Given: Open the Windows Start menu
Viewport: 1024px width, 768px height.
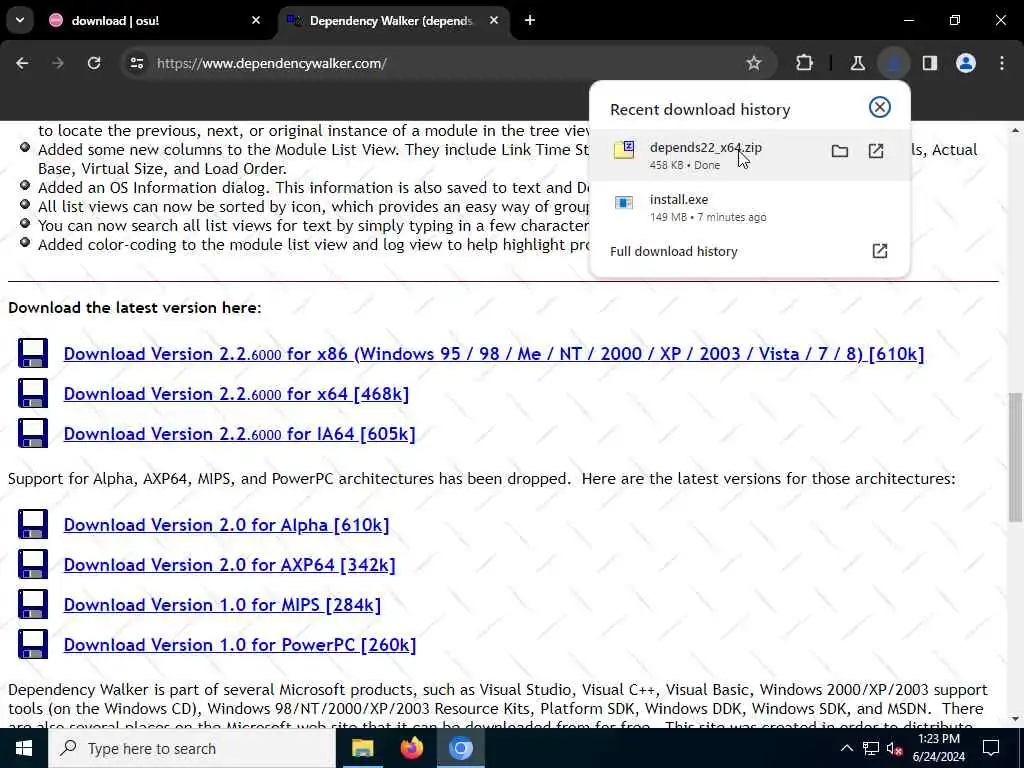Looking at the screenshot, I should pos(24,748).
